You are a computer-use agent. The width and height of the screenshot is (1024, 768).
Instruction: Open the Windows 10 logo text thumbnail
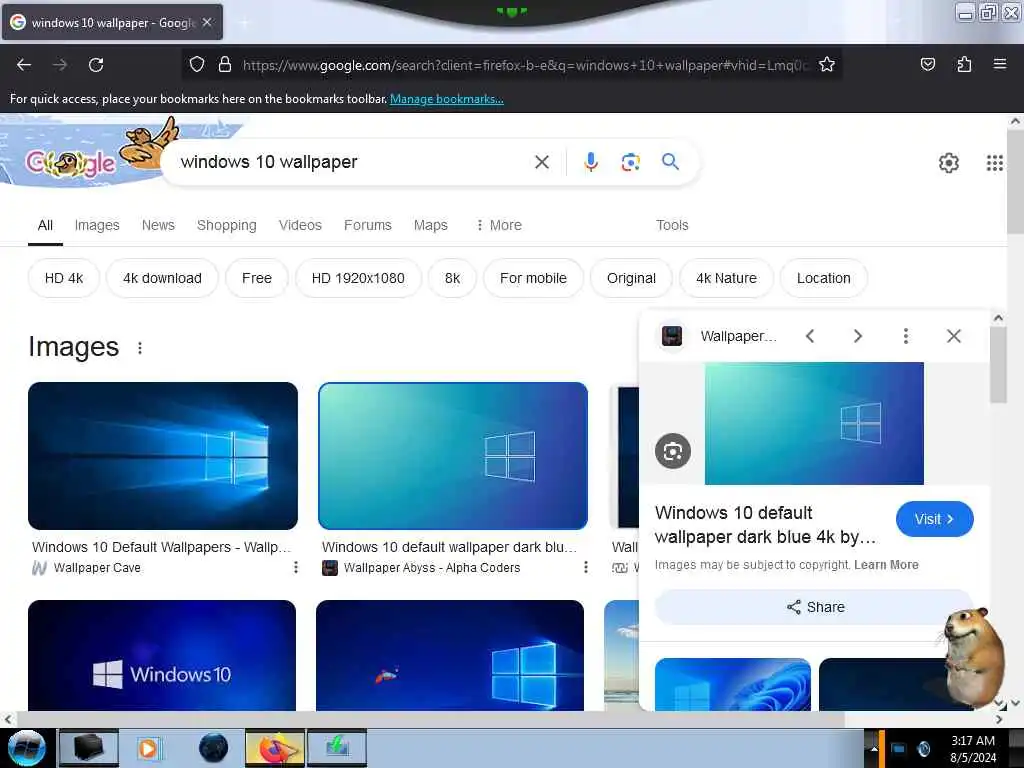click(162, 655)
